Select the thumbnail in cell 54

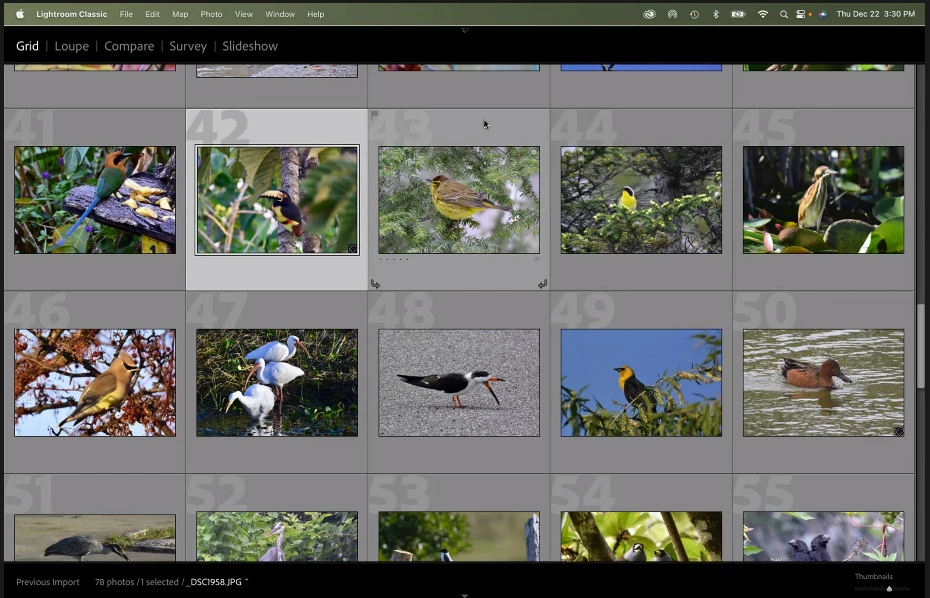pos(641,536)
